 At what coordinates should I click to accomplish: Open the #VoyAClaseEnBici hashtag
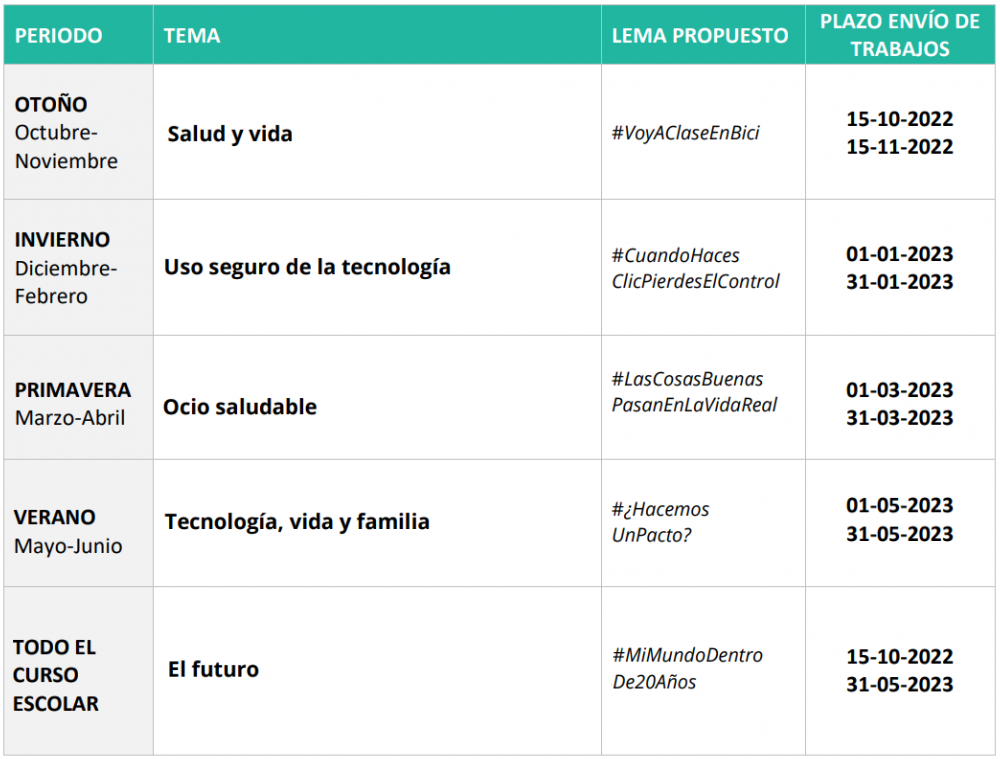(x=685, y=133)
